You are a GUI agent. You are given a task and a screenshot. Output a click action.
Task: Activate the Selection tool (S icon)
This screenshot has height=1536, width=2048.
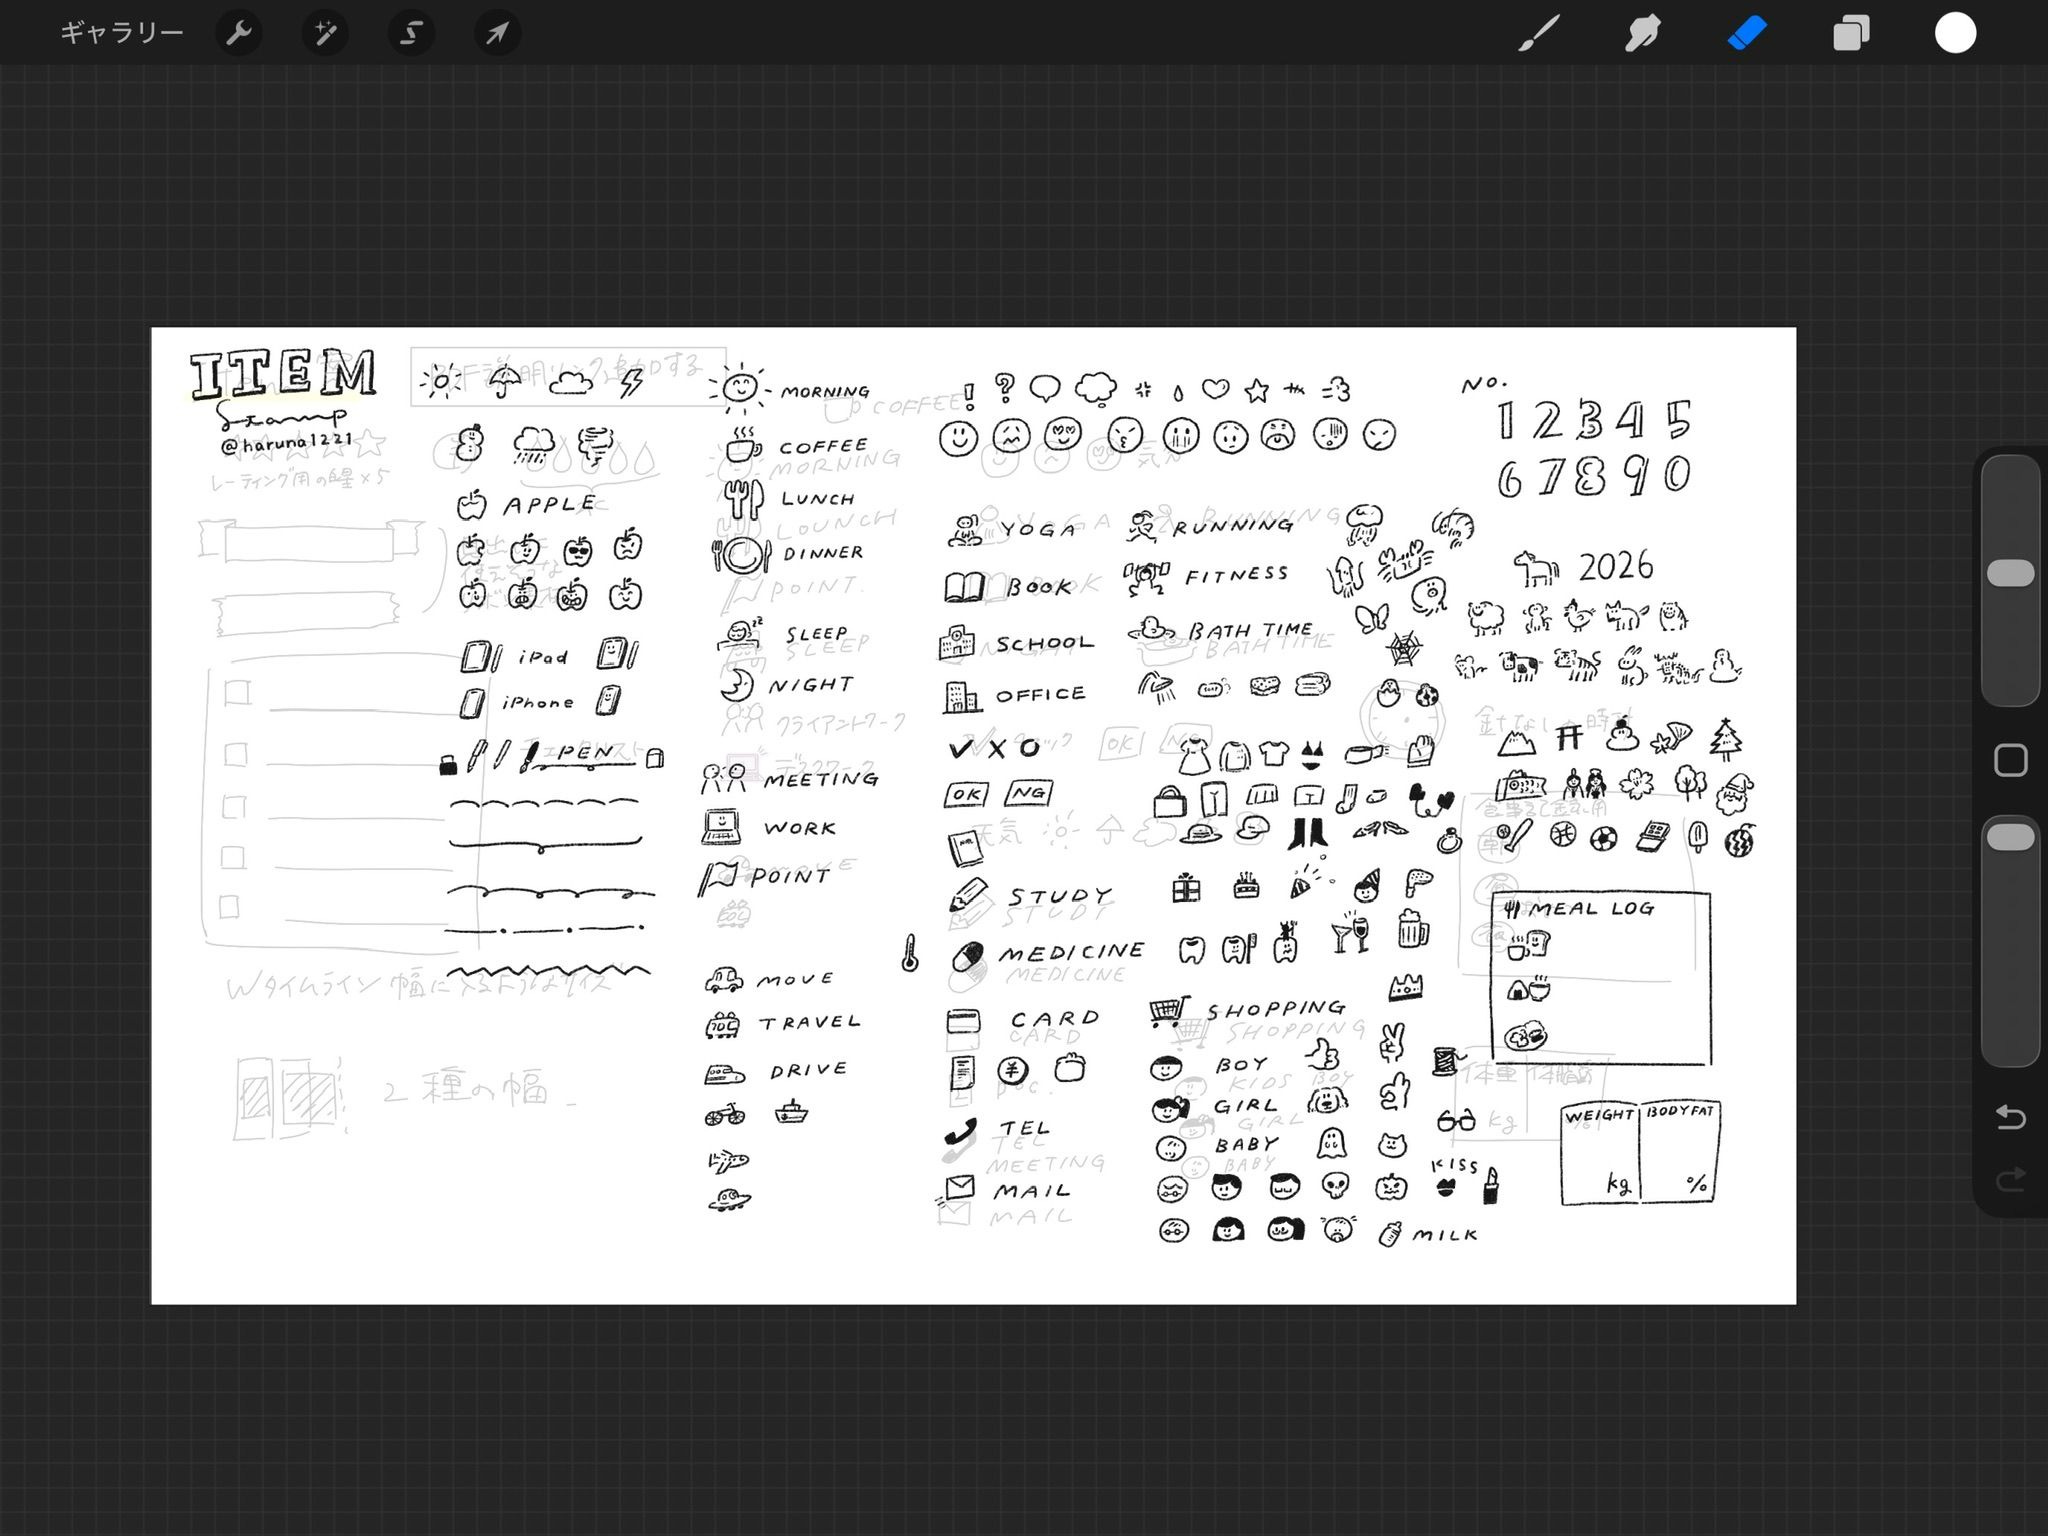tap(411, 33)
